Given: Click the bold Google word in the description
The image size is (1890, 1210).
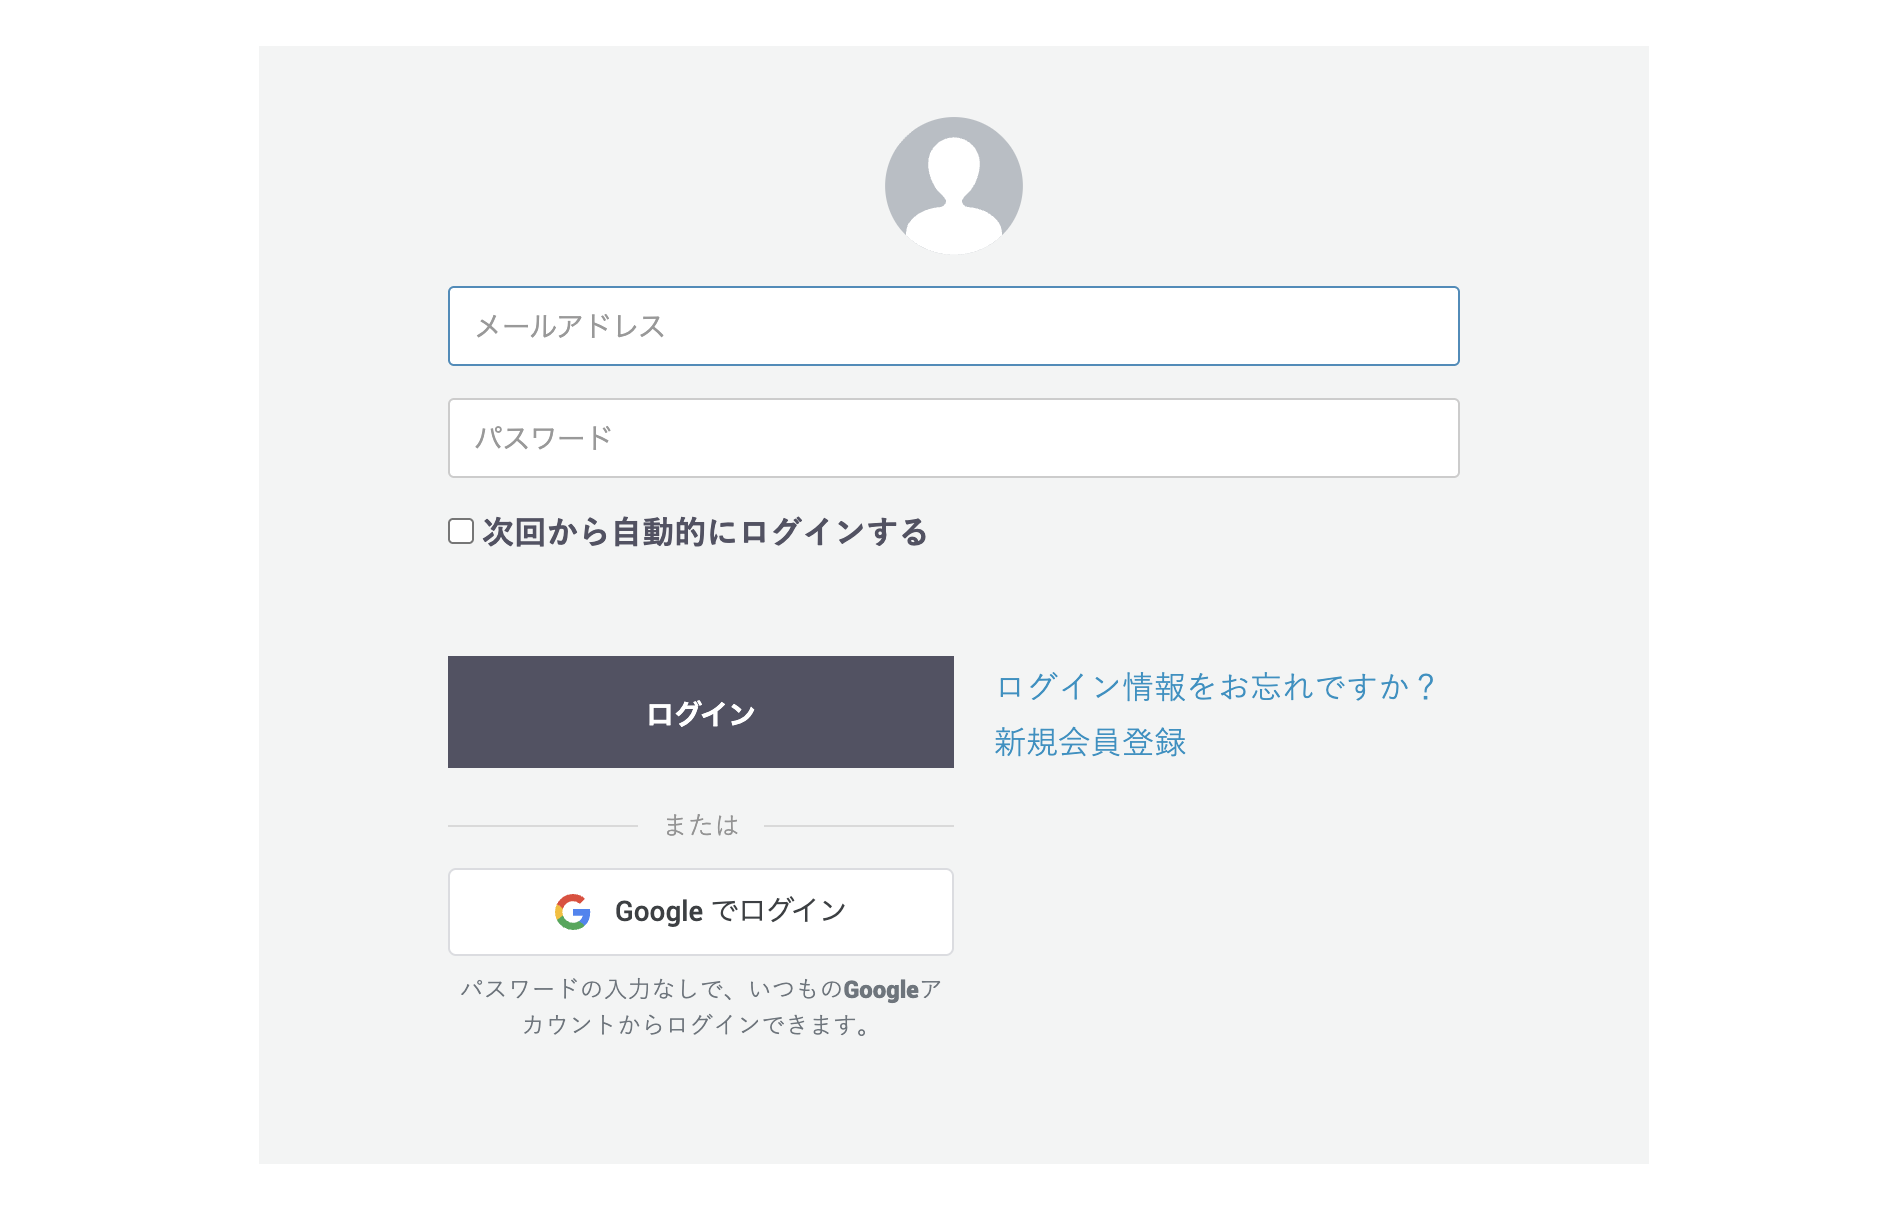Looking at the screenshot, I should pos(881,990).
